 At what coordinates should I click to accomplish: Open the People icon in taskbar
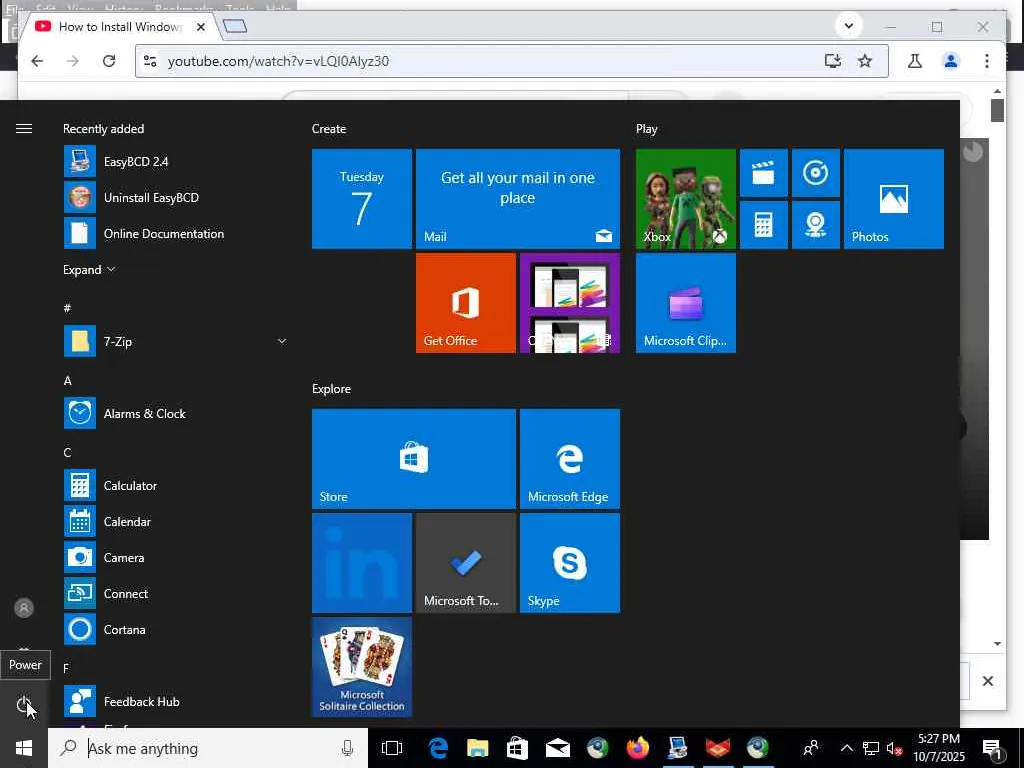pos(811,748)
